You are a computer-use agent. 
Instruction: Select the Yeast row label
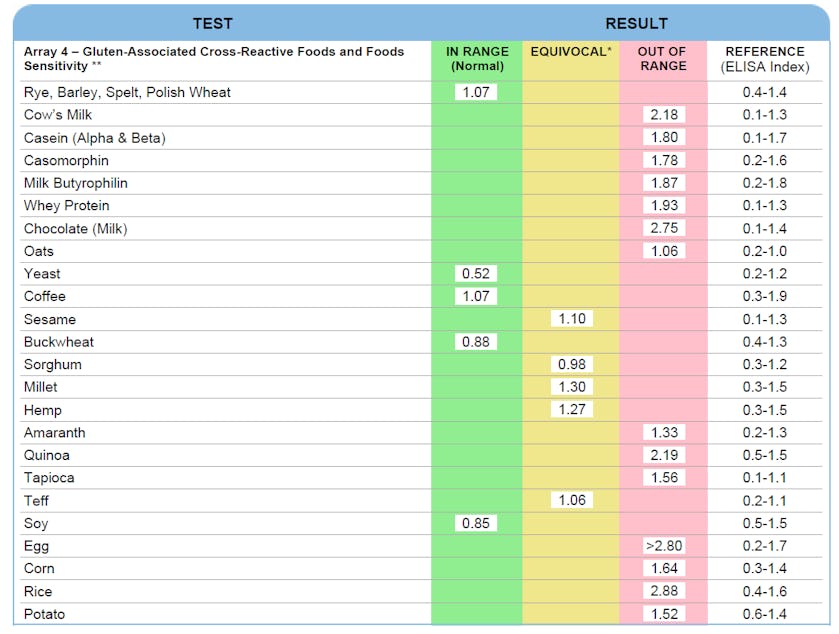[42, 274]
